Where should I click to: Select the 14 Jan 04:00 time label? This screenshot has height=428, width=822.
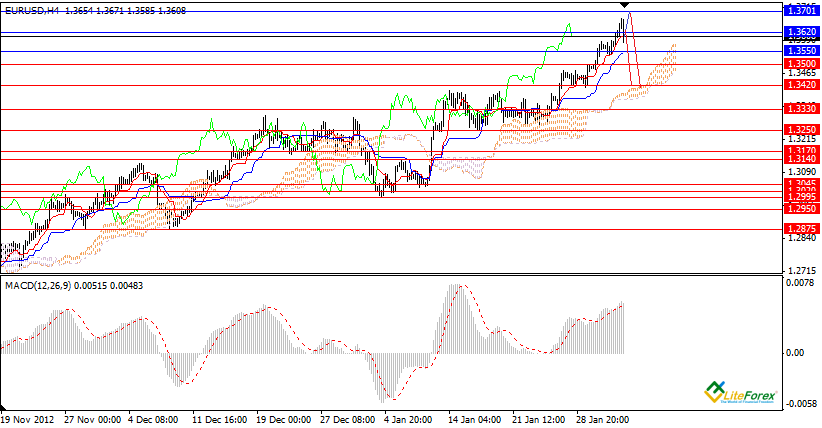(x=475, y=420)
